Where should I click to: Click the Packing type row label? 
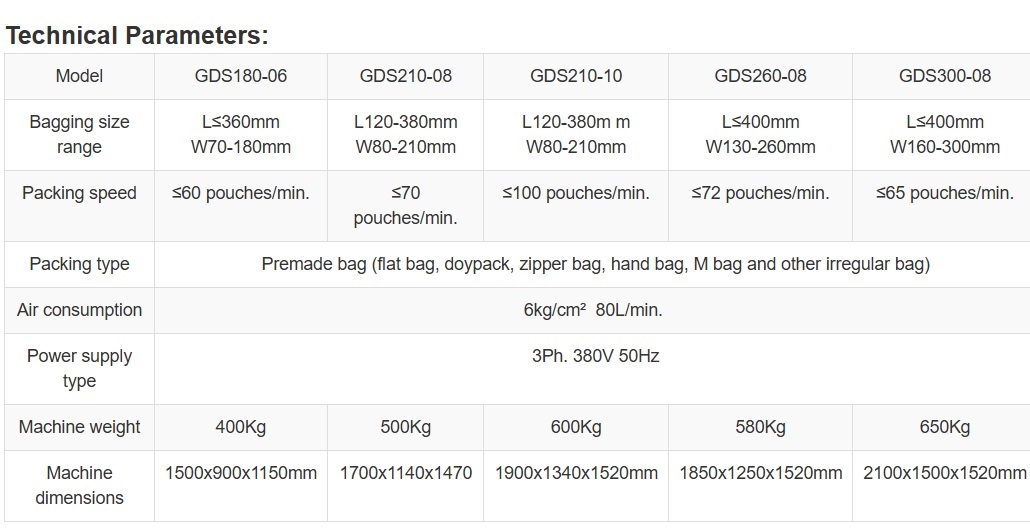tap(79, 264)
